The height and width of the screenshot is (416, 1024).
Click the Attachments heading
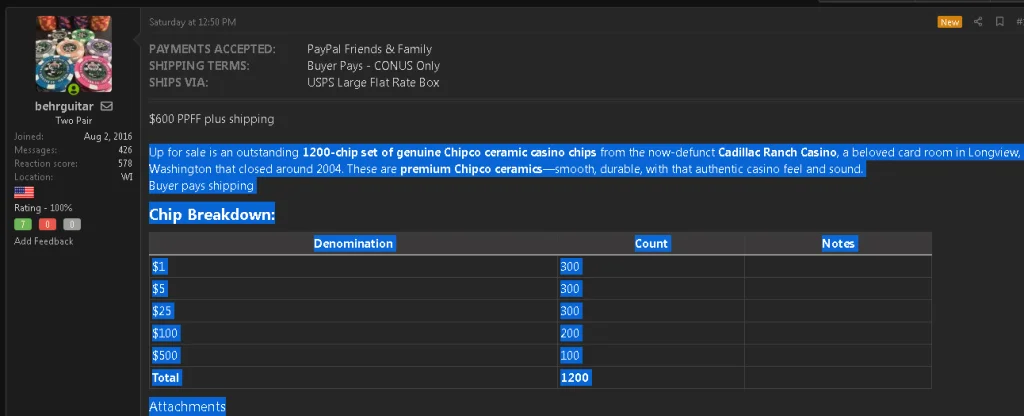point(187,407)
